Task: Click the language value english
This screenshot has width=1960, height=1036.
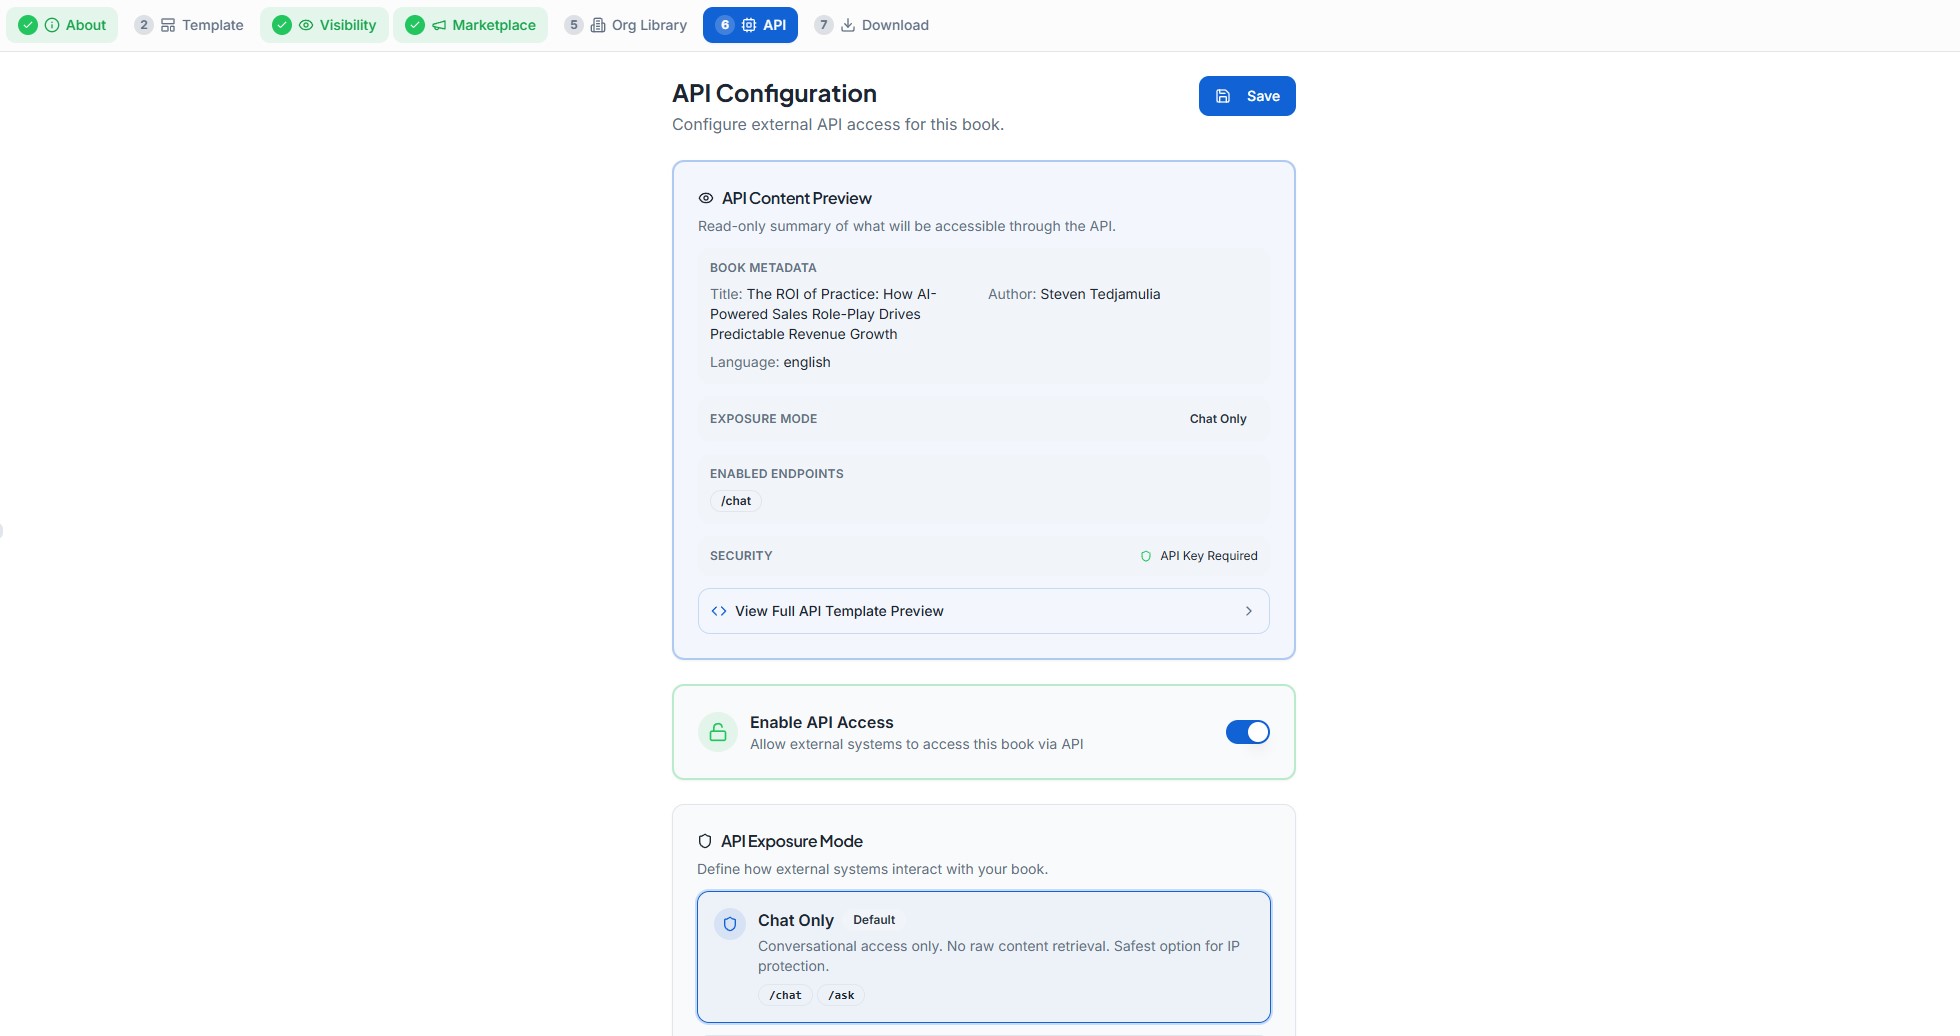Action: coord(807,362)
